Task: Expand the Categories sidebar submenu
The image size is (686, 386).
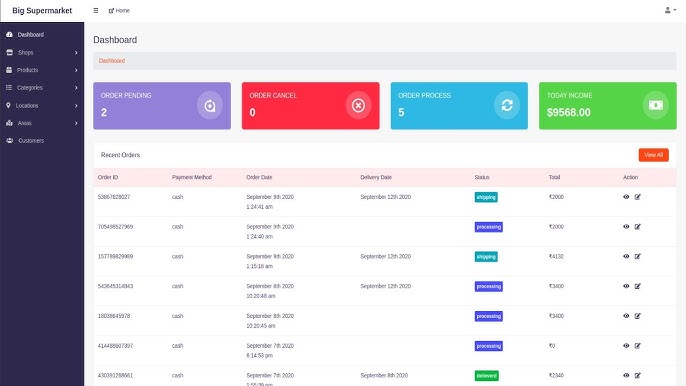Action: click(x=42, y=88)
